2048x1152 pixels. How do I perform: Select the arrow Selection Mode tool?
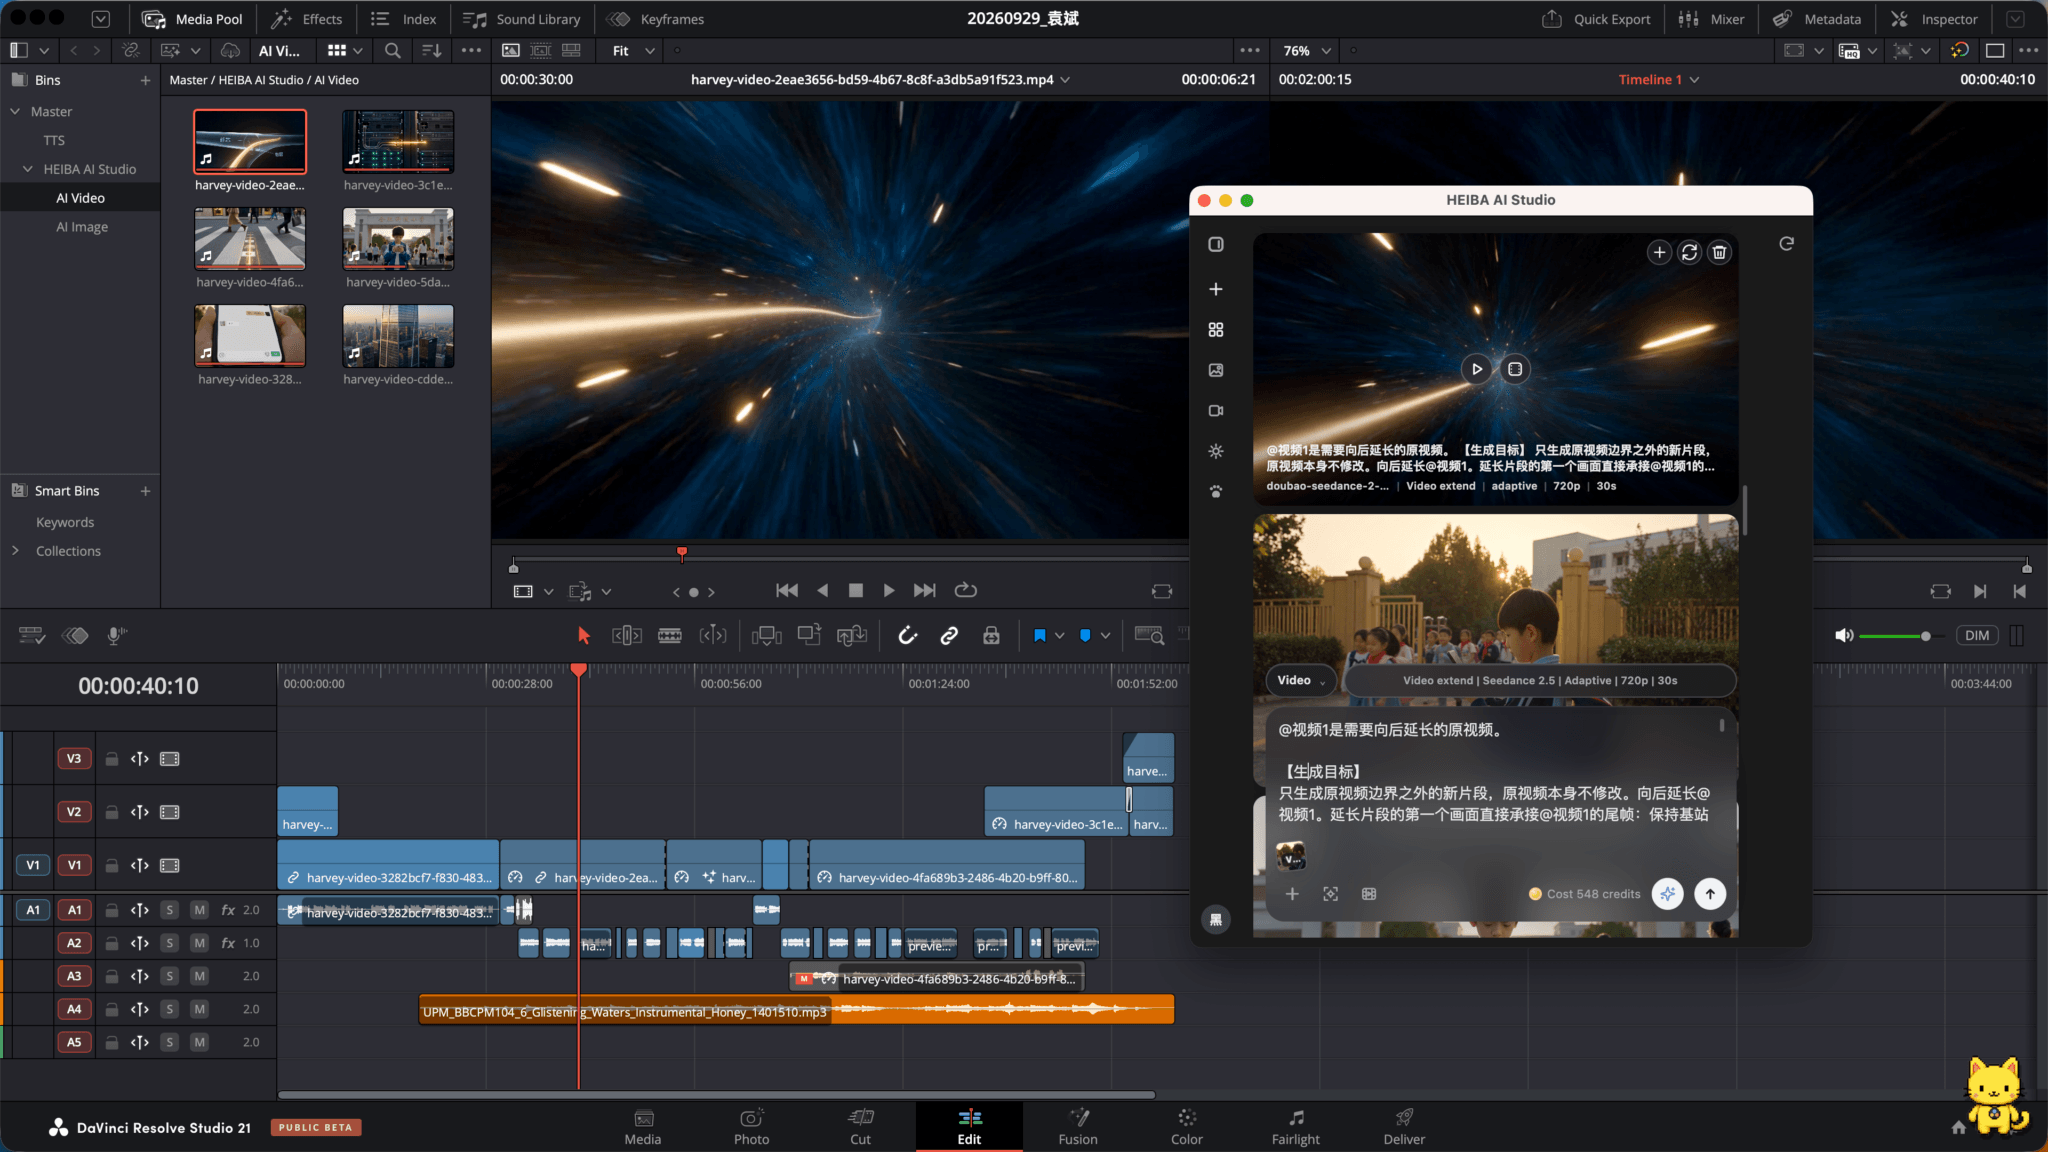click(584, 635)
